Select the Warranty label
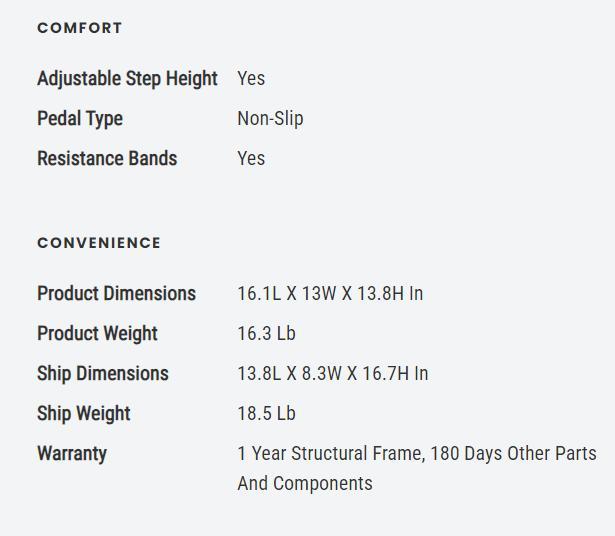Screen dimensions: 615x536 (72, 453)
